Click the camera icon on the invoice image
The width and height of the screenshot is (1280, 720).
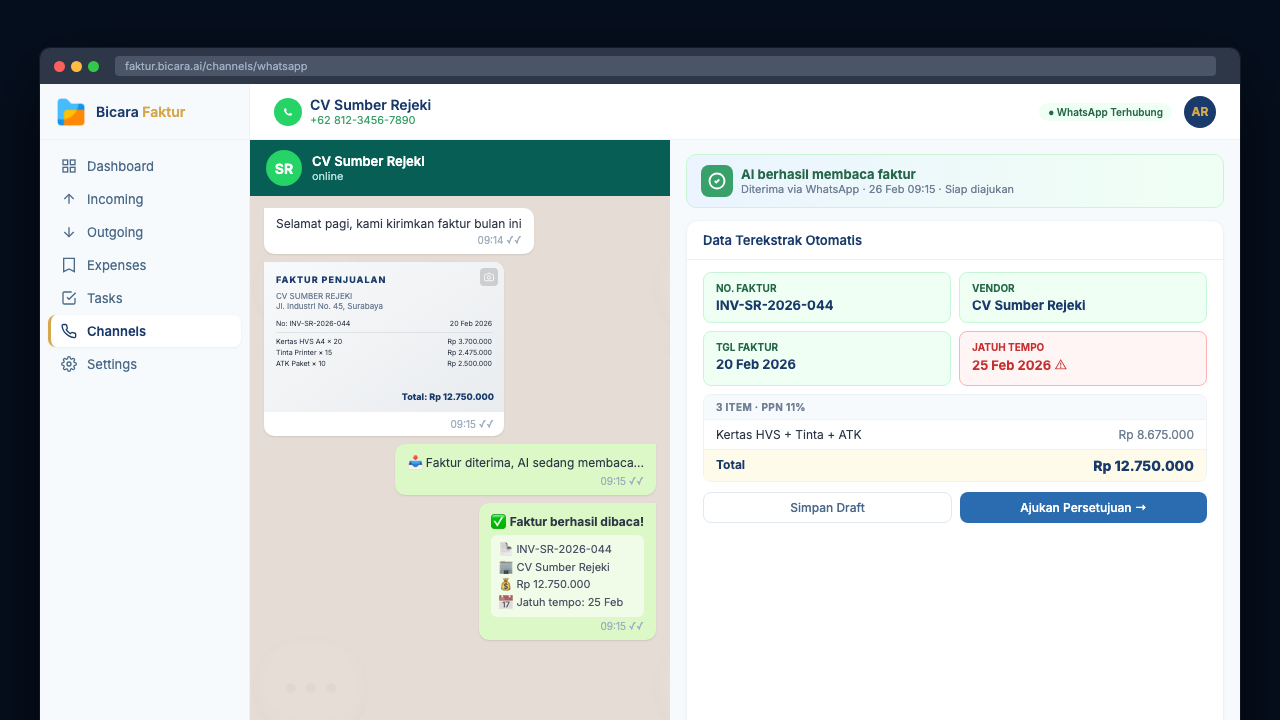click(489, 277)
